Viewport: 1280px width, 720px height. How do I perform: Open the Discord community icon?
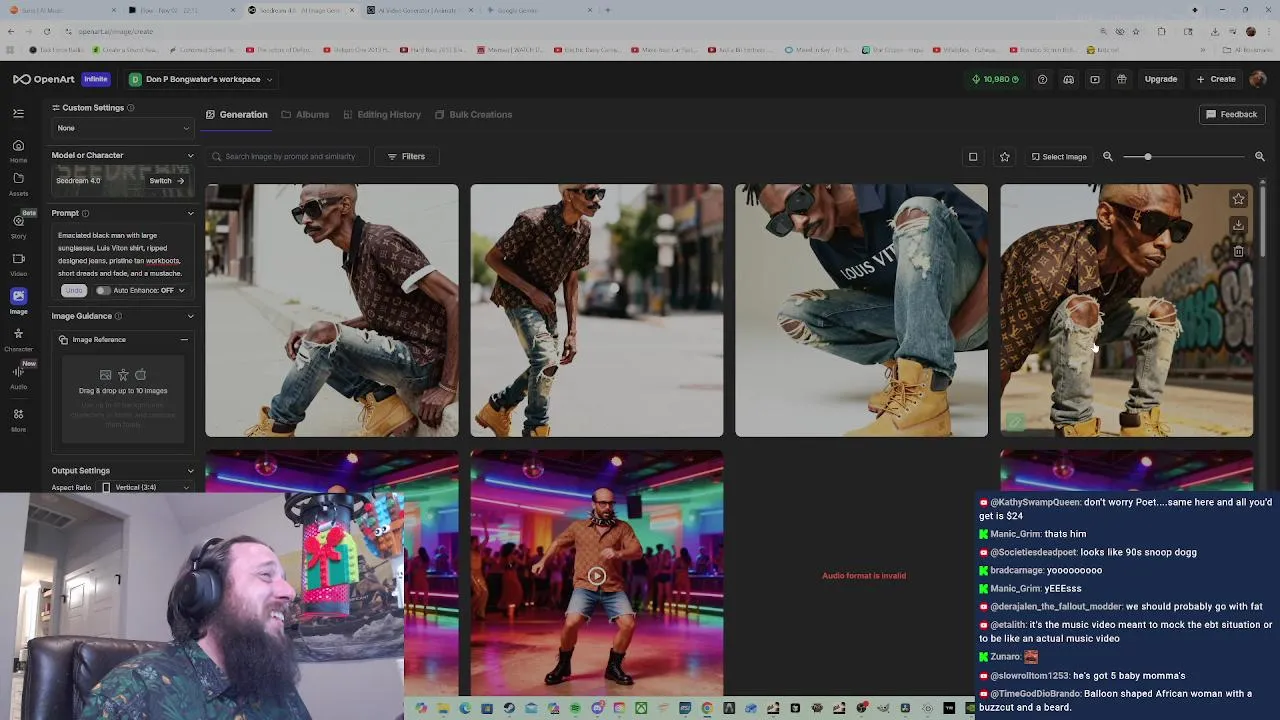point(1068,79)
